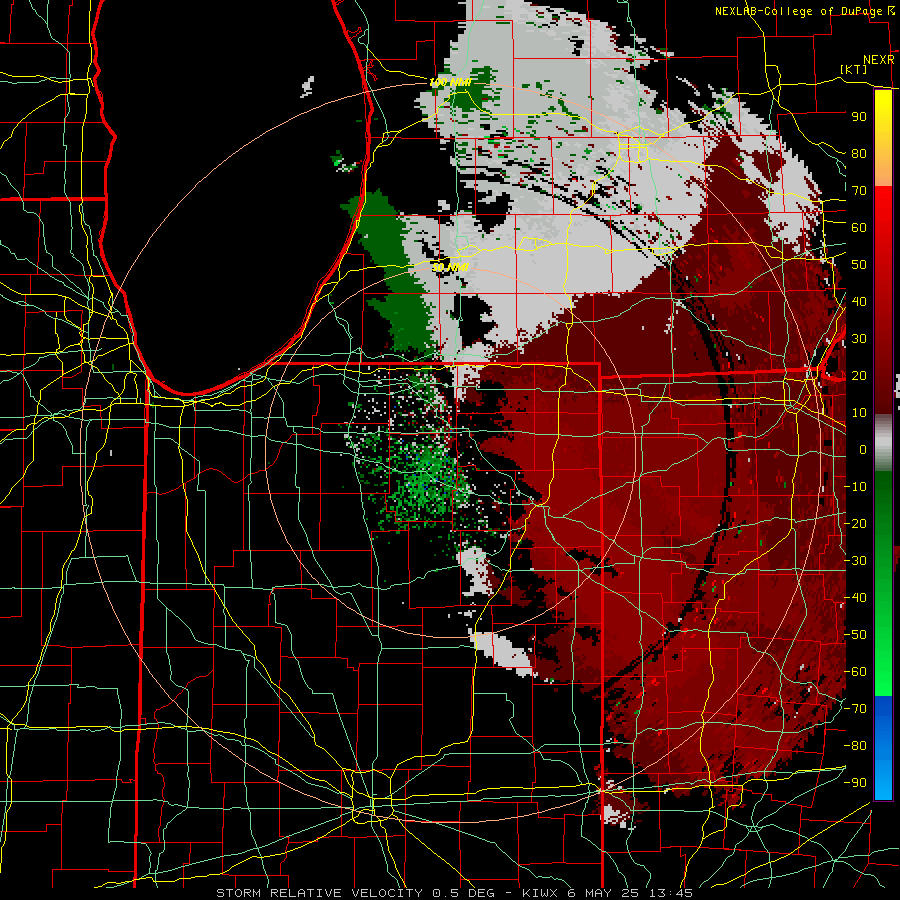Click the 80 value on velocity scale
Image resolution: width=900 pixels, height=900 pixels.
pyautogui.click(x=859, y=154)
